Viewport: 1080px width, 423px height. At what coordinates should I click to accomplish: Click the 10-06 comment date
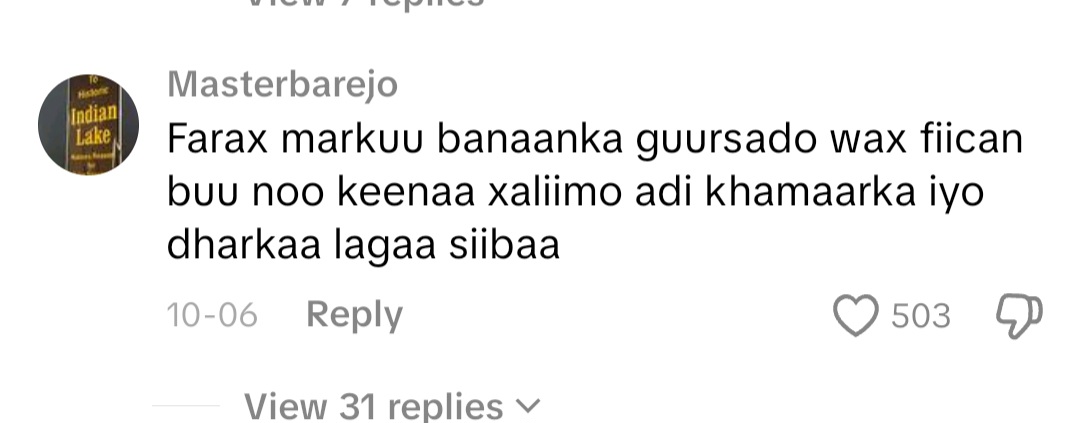click(x=212, y=316)
